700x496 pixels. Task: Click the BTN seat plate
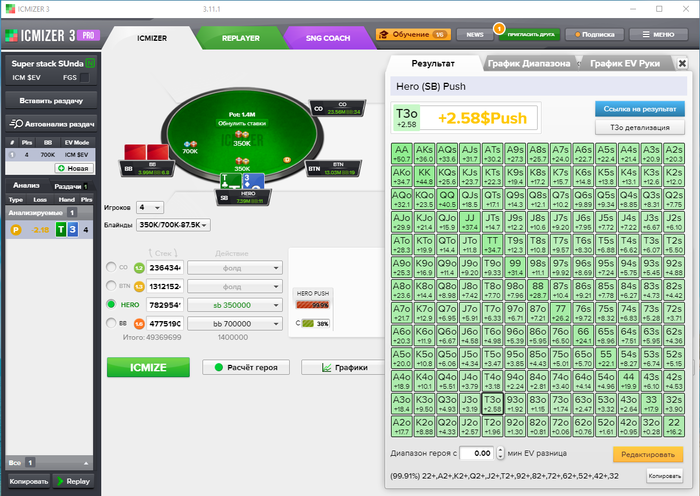coord(333,169)
